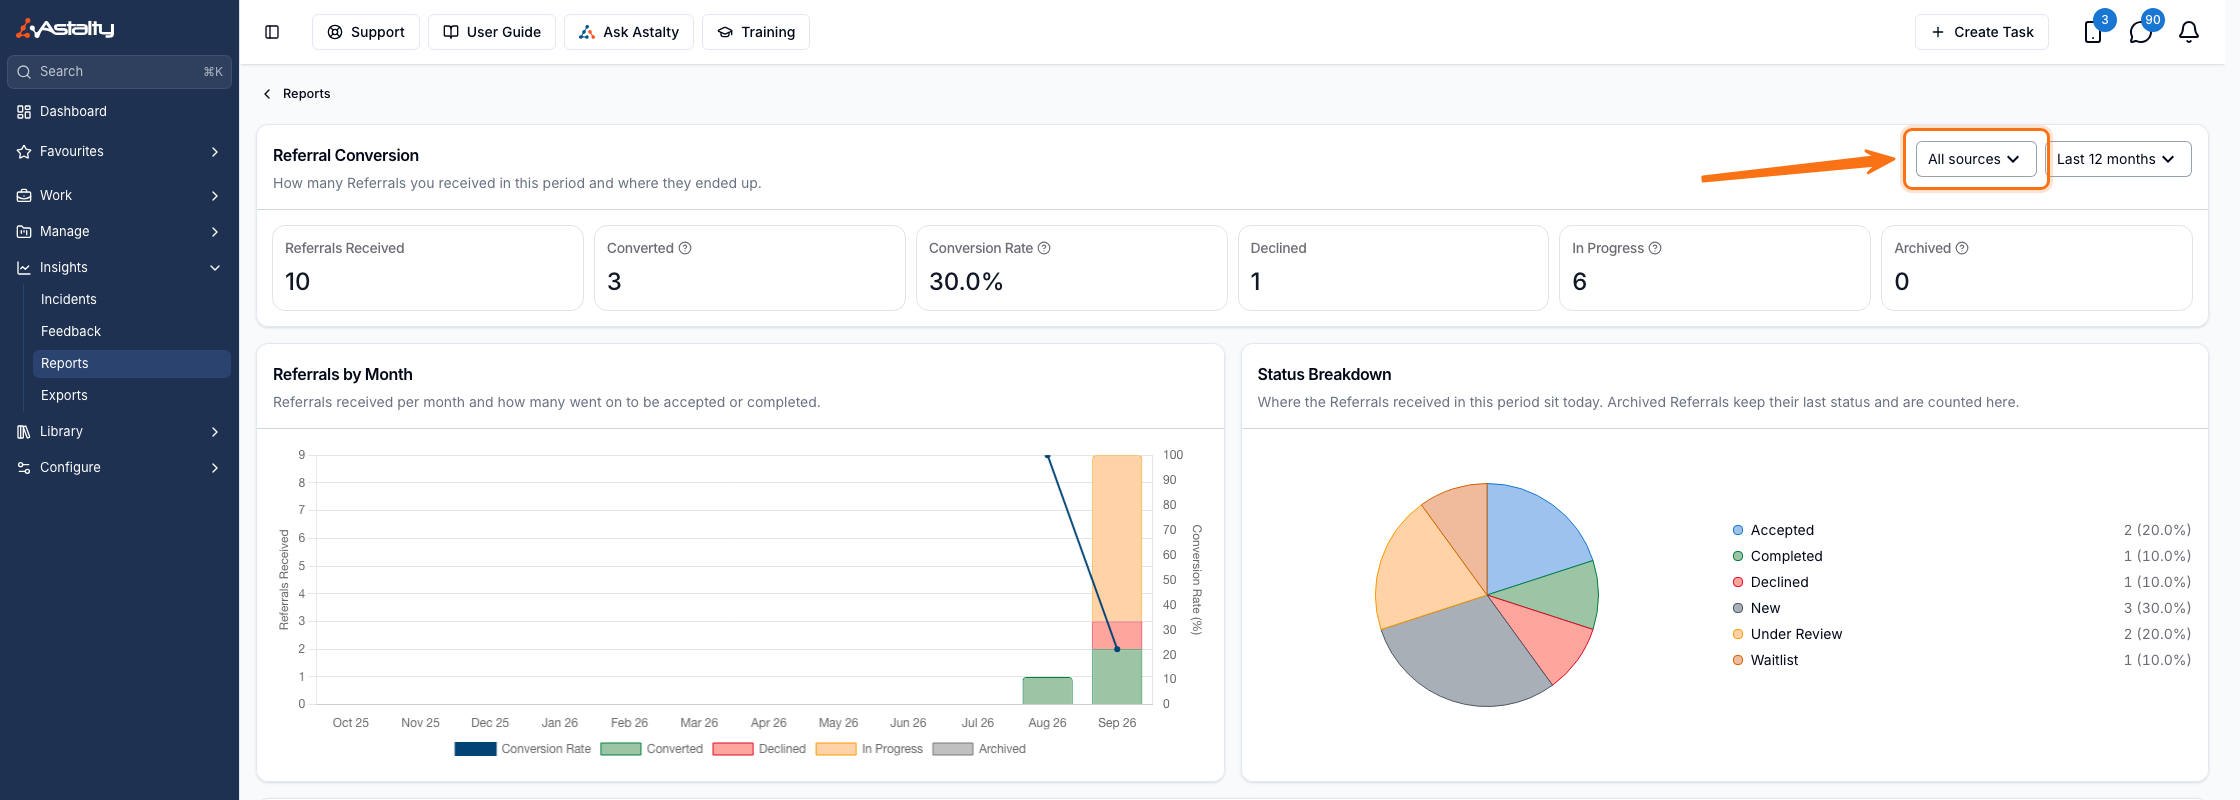Select Reports in the sidebar

pyautogui.click(x=132, y=364)
